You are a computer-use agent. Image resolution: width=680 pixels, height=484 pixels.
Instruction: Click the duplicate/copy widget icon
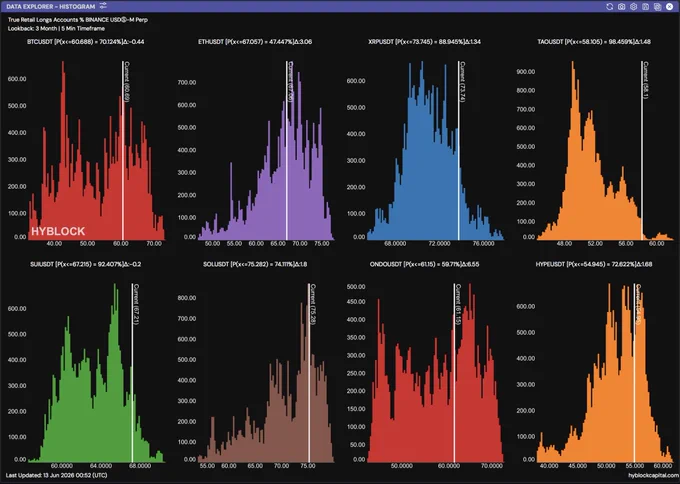(657, 7)
